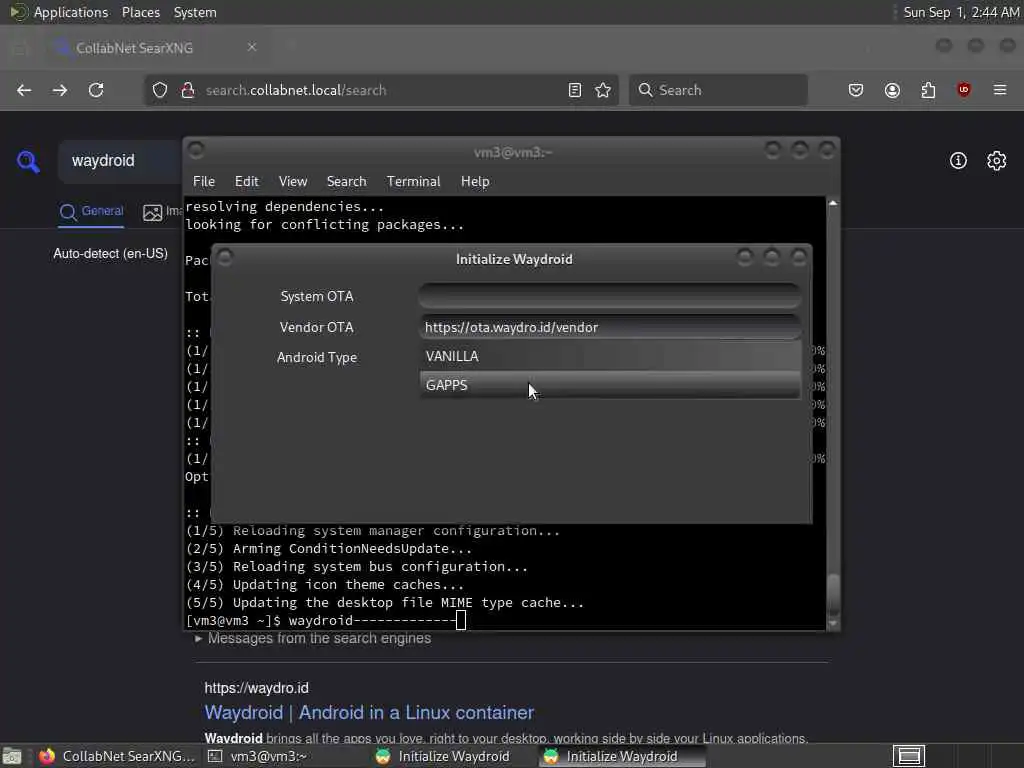Viewport: 1024px width, 768px height.
Task: Click the System OTA input field
Action: coord(610,296)
